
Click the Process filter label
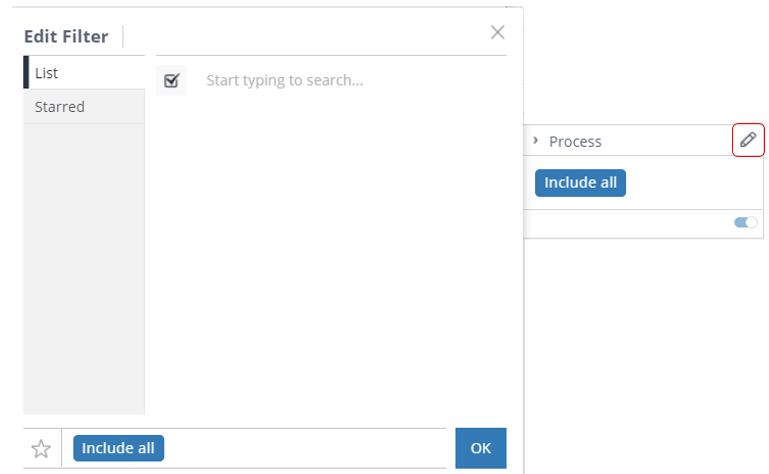575,141
